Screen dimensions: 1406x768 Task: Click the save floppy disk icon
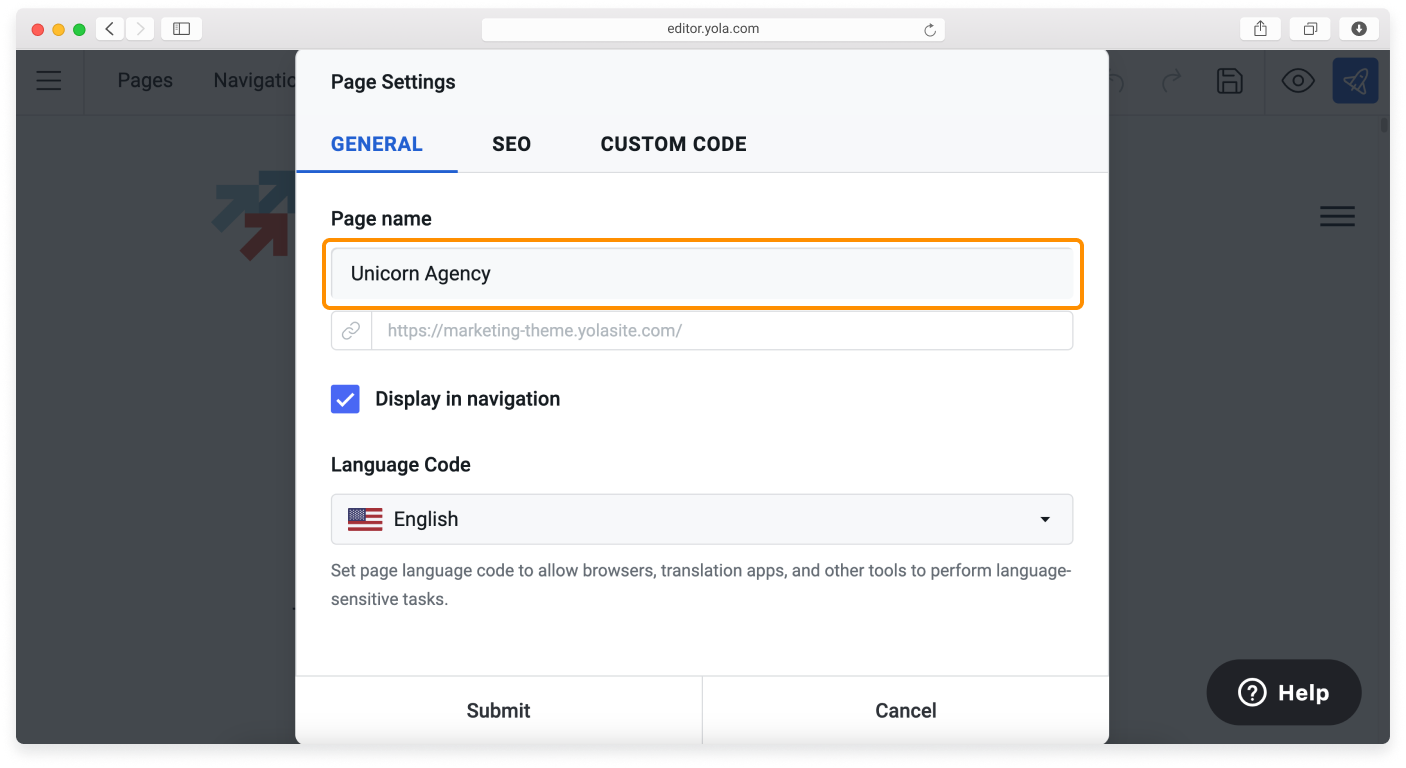[x=1229, y=81]
